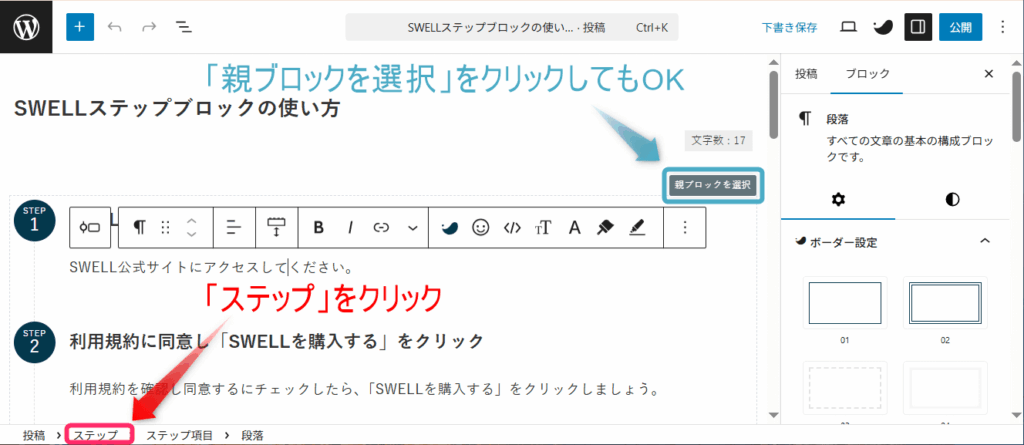Click the 公開 publish button
Screen dimensions: 1024x445
960,27
